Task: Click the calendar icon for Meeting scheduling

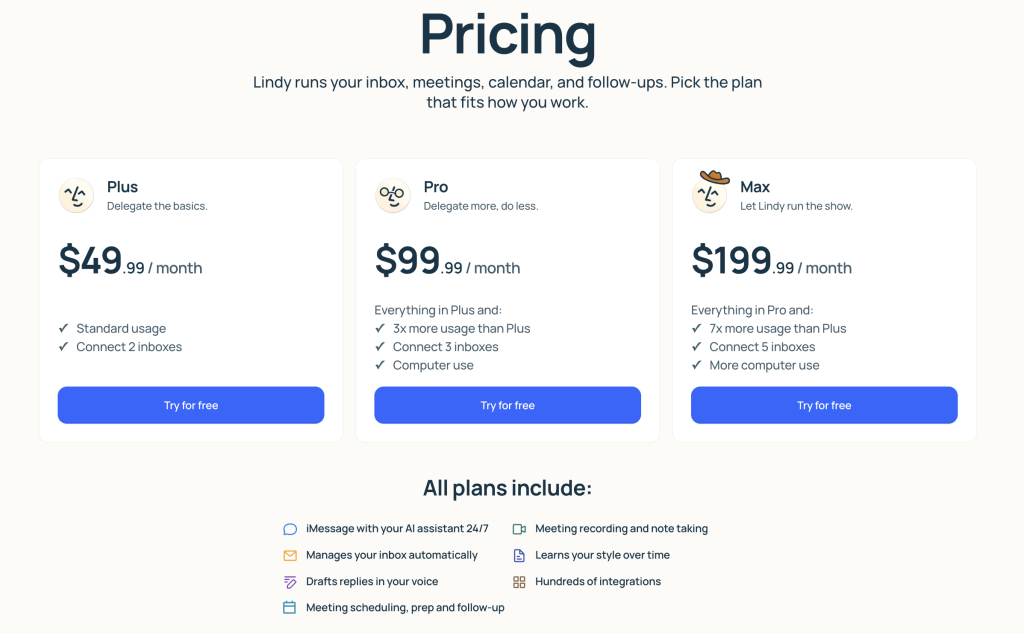Action: [290, 607]
